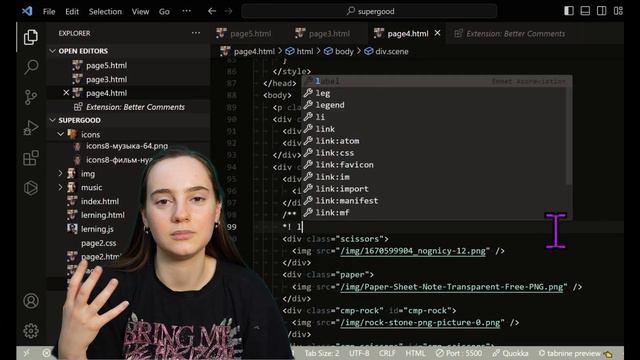The width and height of the screenshot is (640, 360).
Task: Select the 'link:mf' suggestion
Action: 434,213
